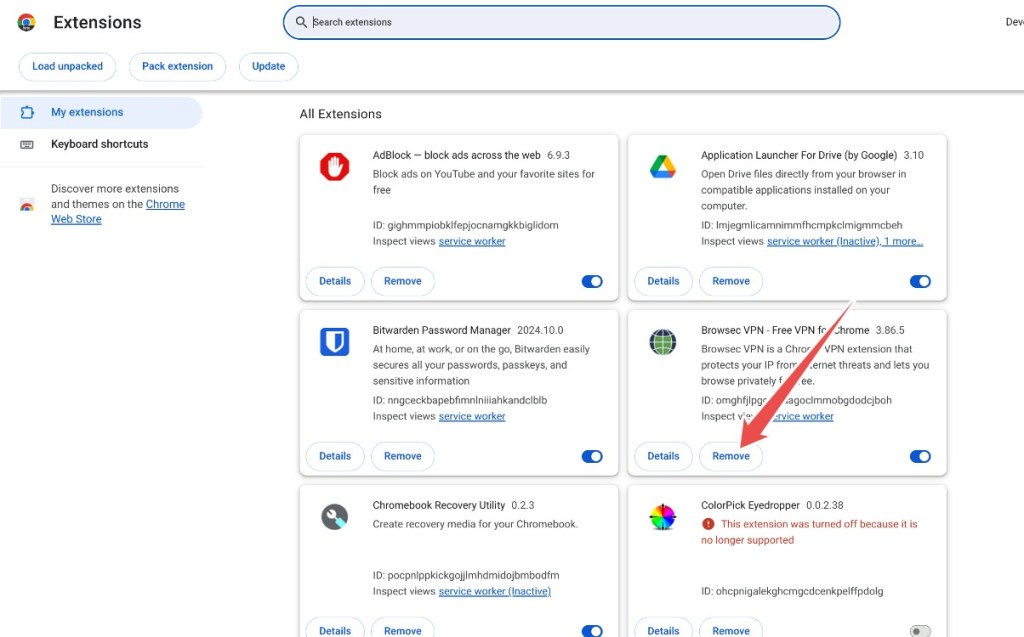Image resolution: width=1024 pixels, height=637 pixels.
Task: Open Details for ColorPick Eyedropper
Action: [x=664, y=629]
